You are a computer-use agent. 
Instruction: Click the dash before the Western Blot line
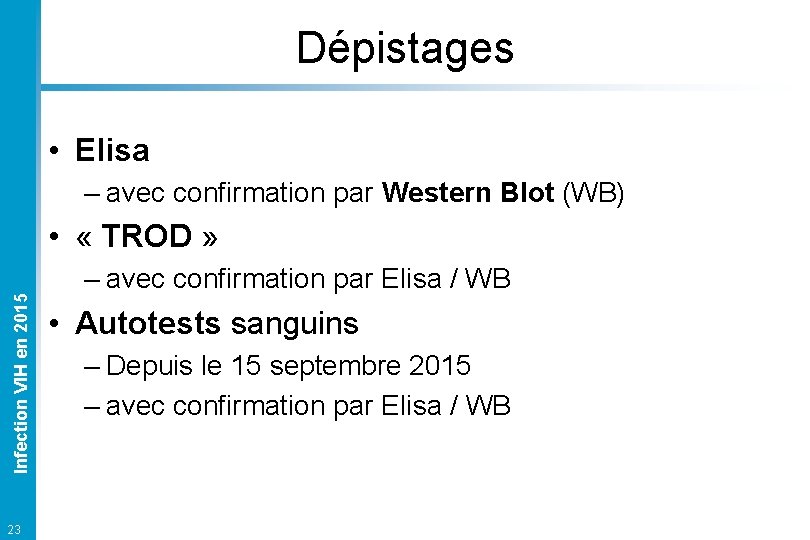pos(92,192)
